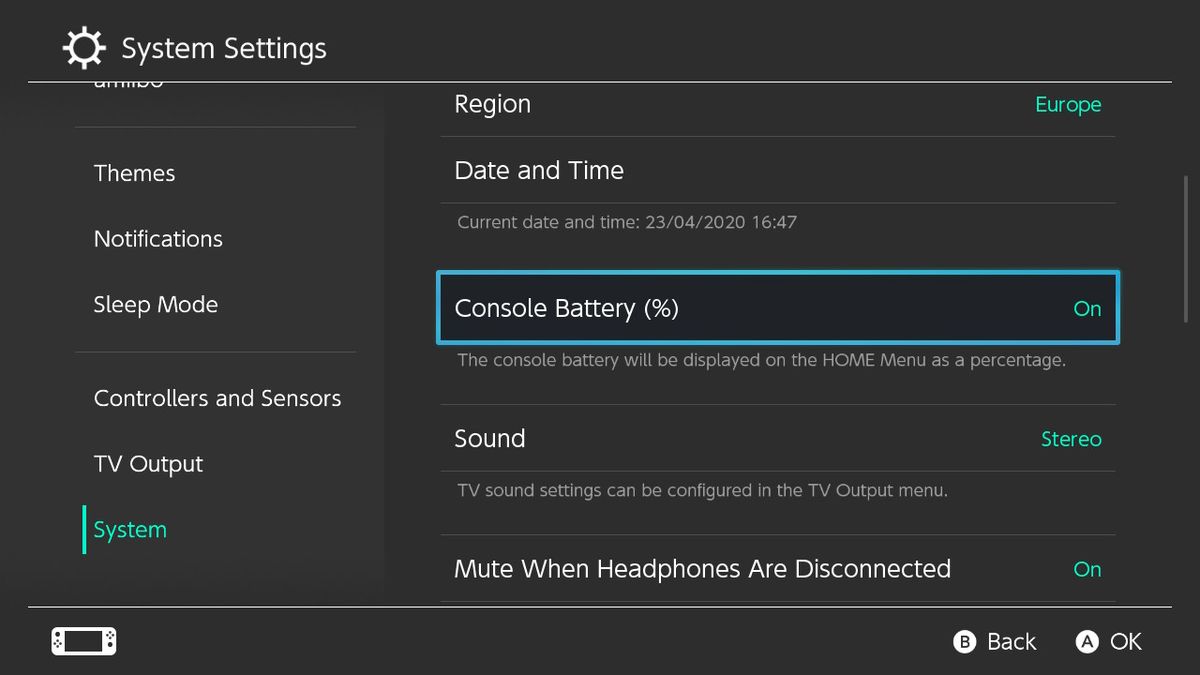This screenshot has width=1200, height=675.
Task: Click the System Settings gear icon
Action: click(x=84, y=47)
